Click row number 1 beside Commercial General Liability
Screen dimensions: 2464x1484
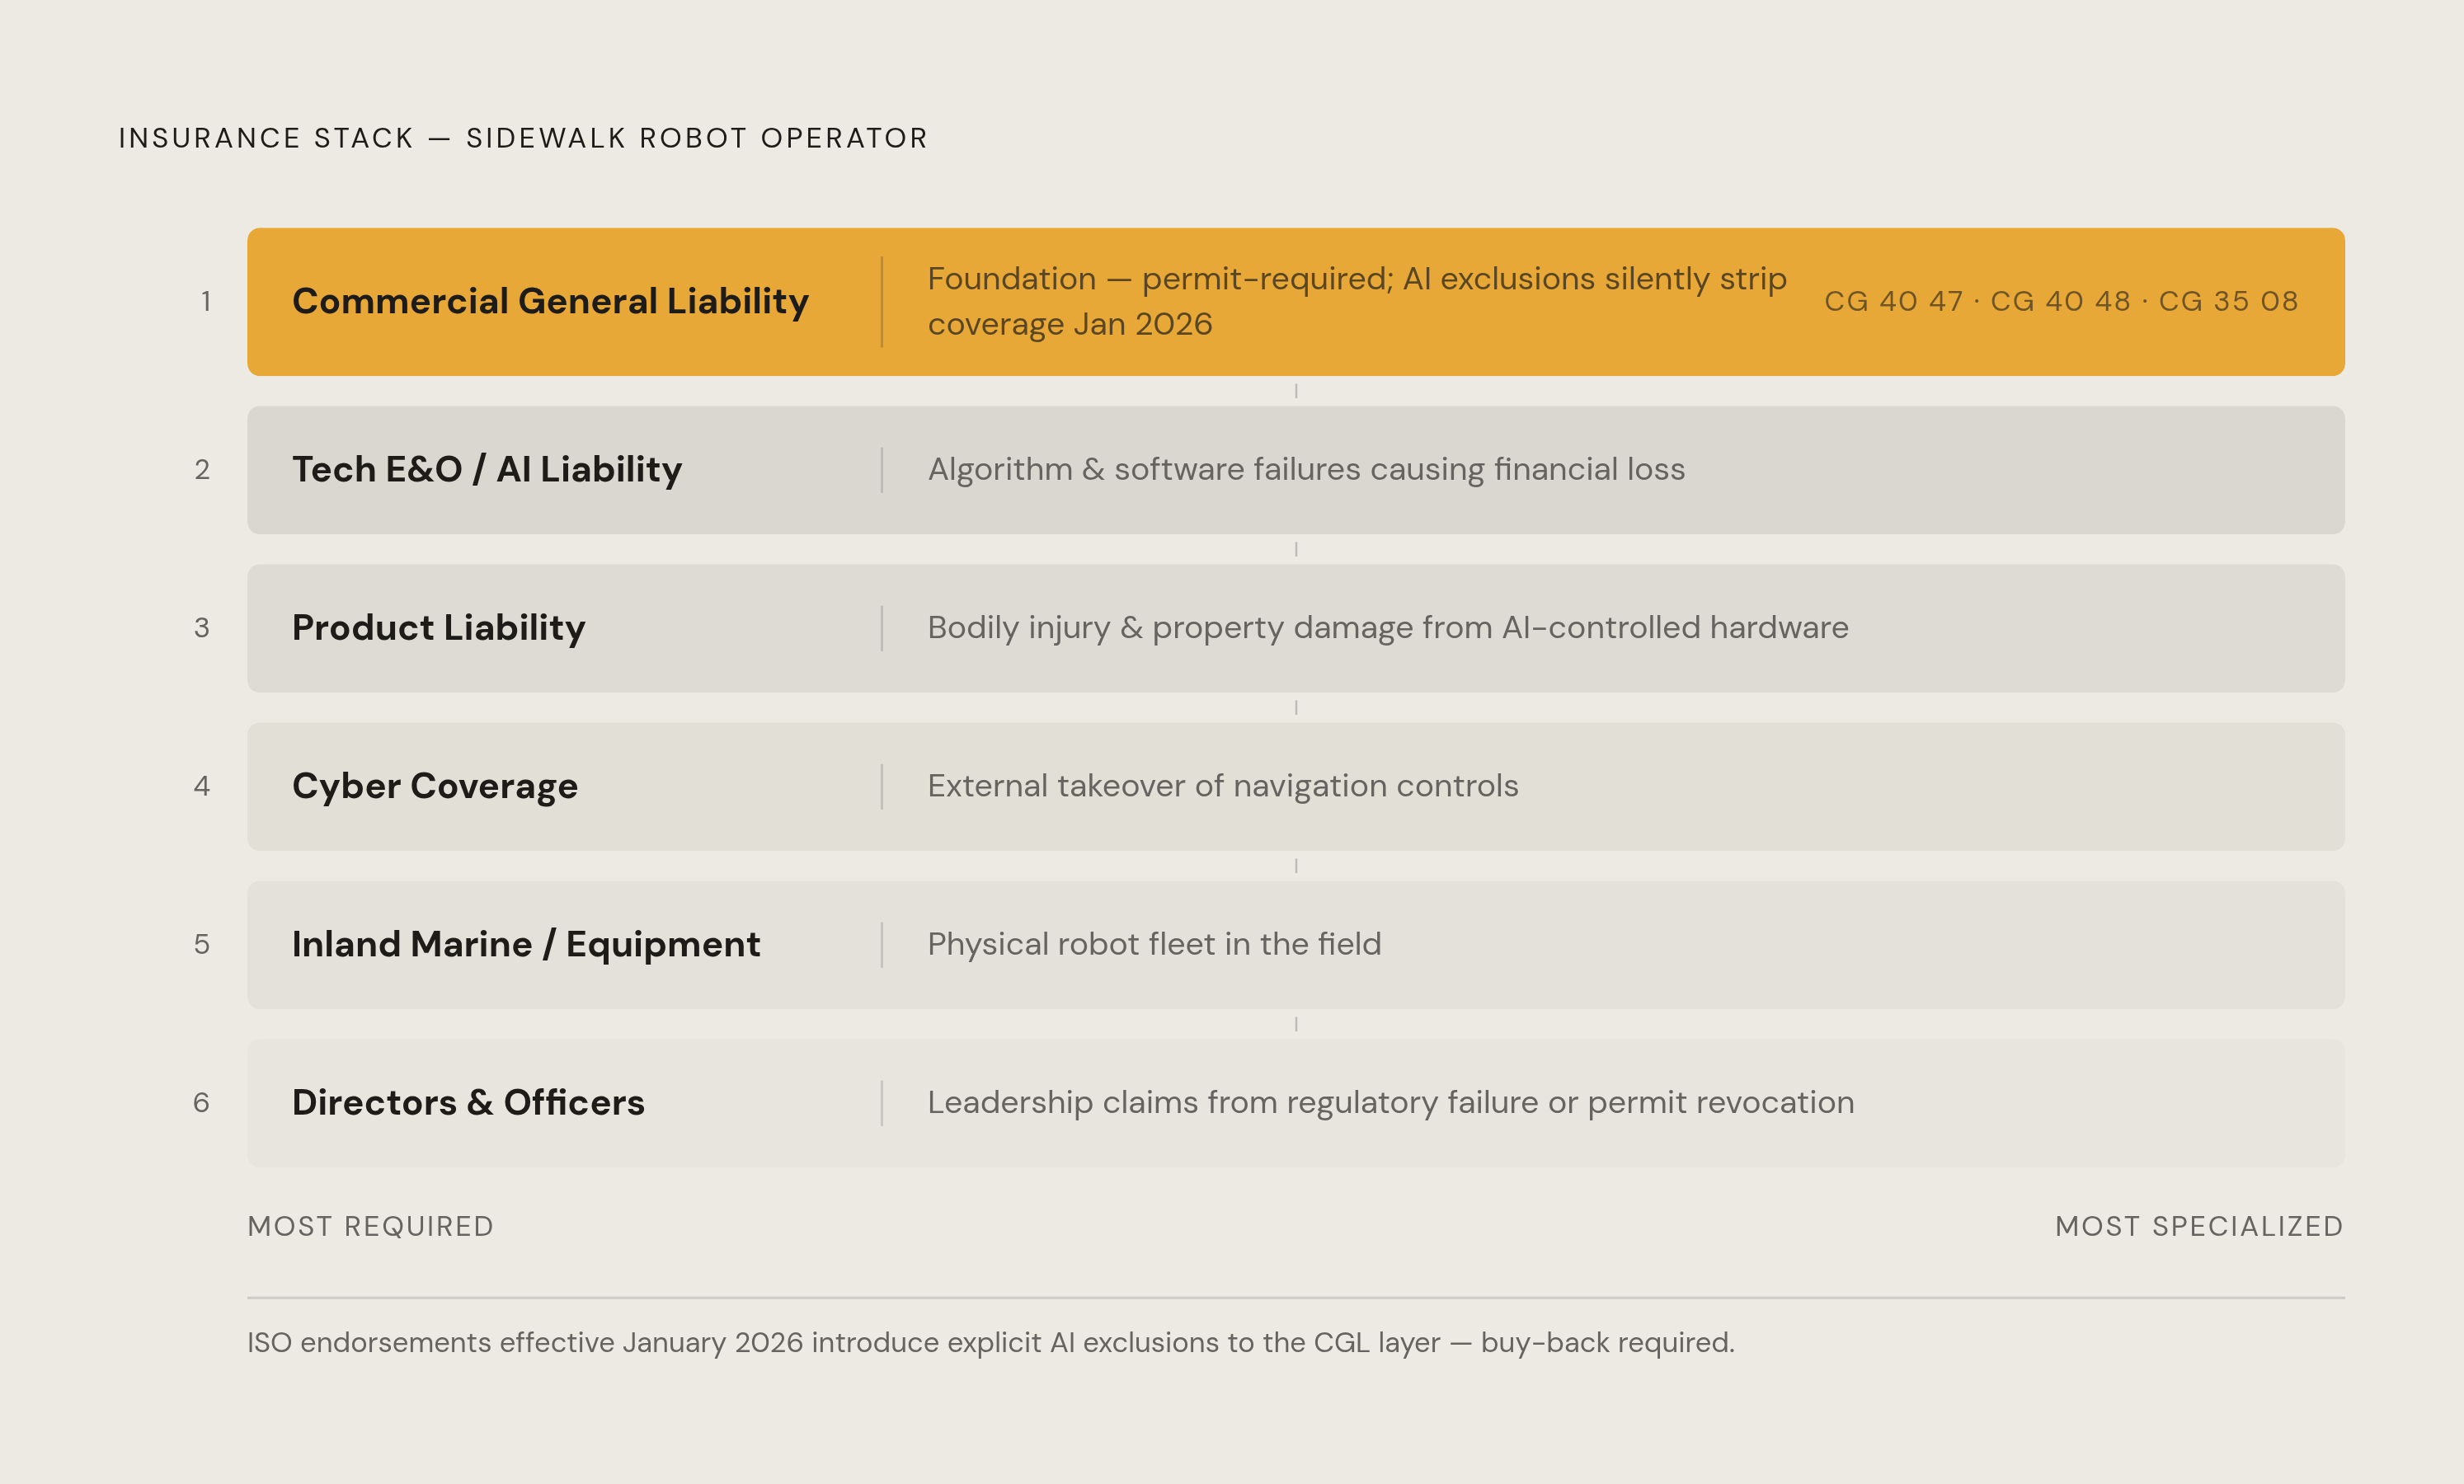[x=205, y=301]
